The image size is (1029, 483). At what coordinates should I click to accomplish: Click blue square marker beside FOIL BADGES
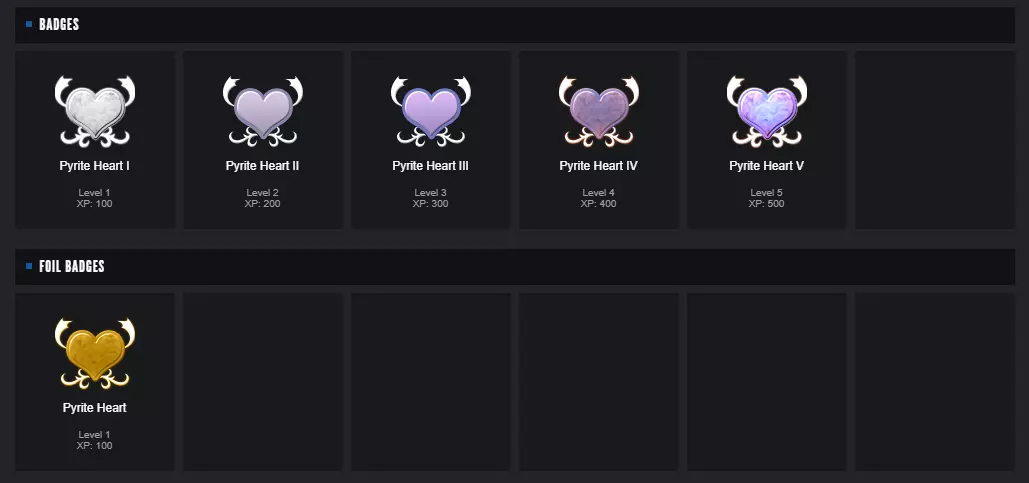29,266
